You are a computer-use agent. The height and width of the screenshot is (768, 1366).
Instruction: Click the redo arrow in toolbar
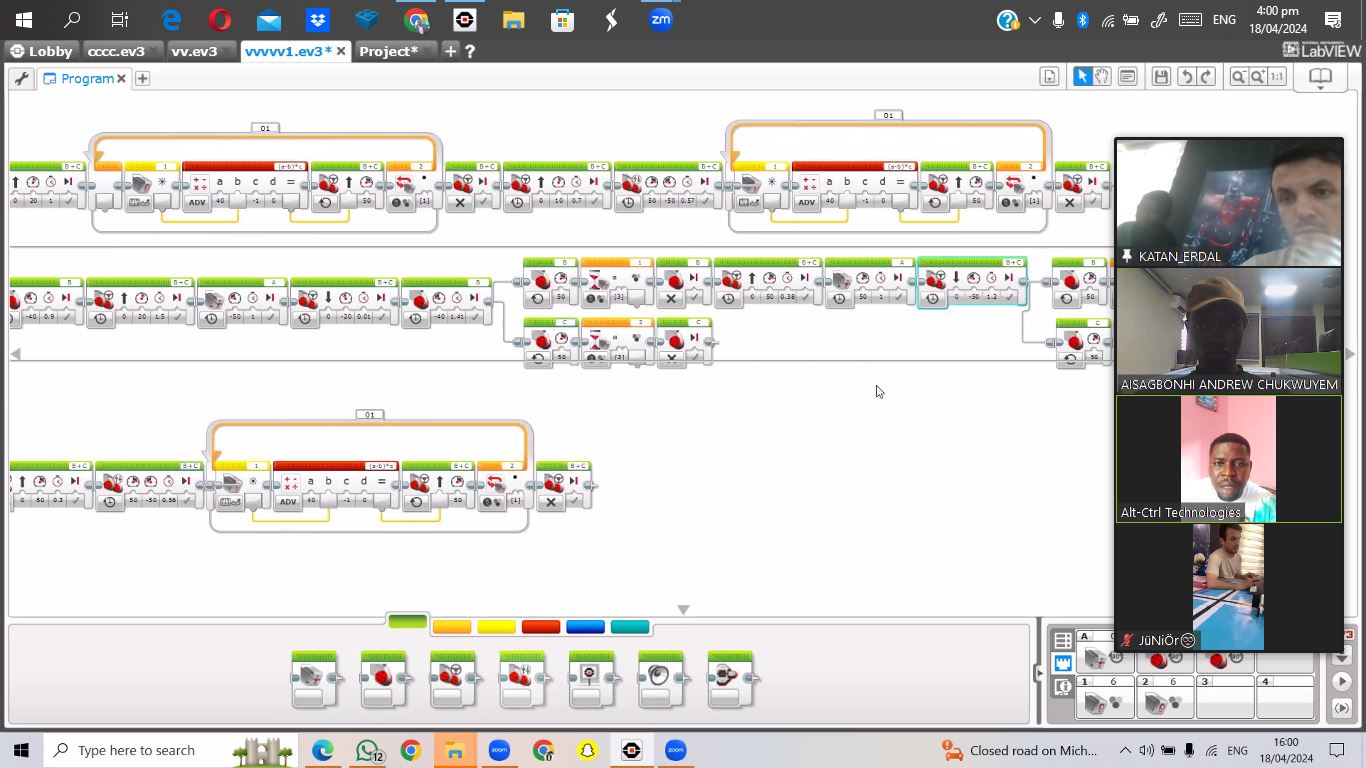1206,77
